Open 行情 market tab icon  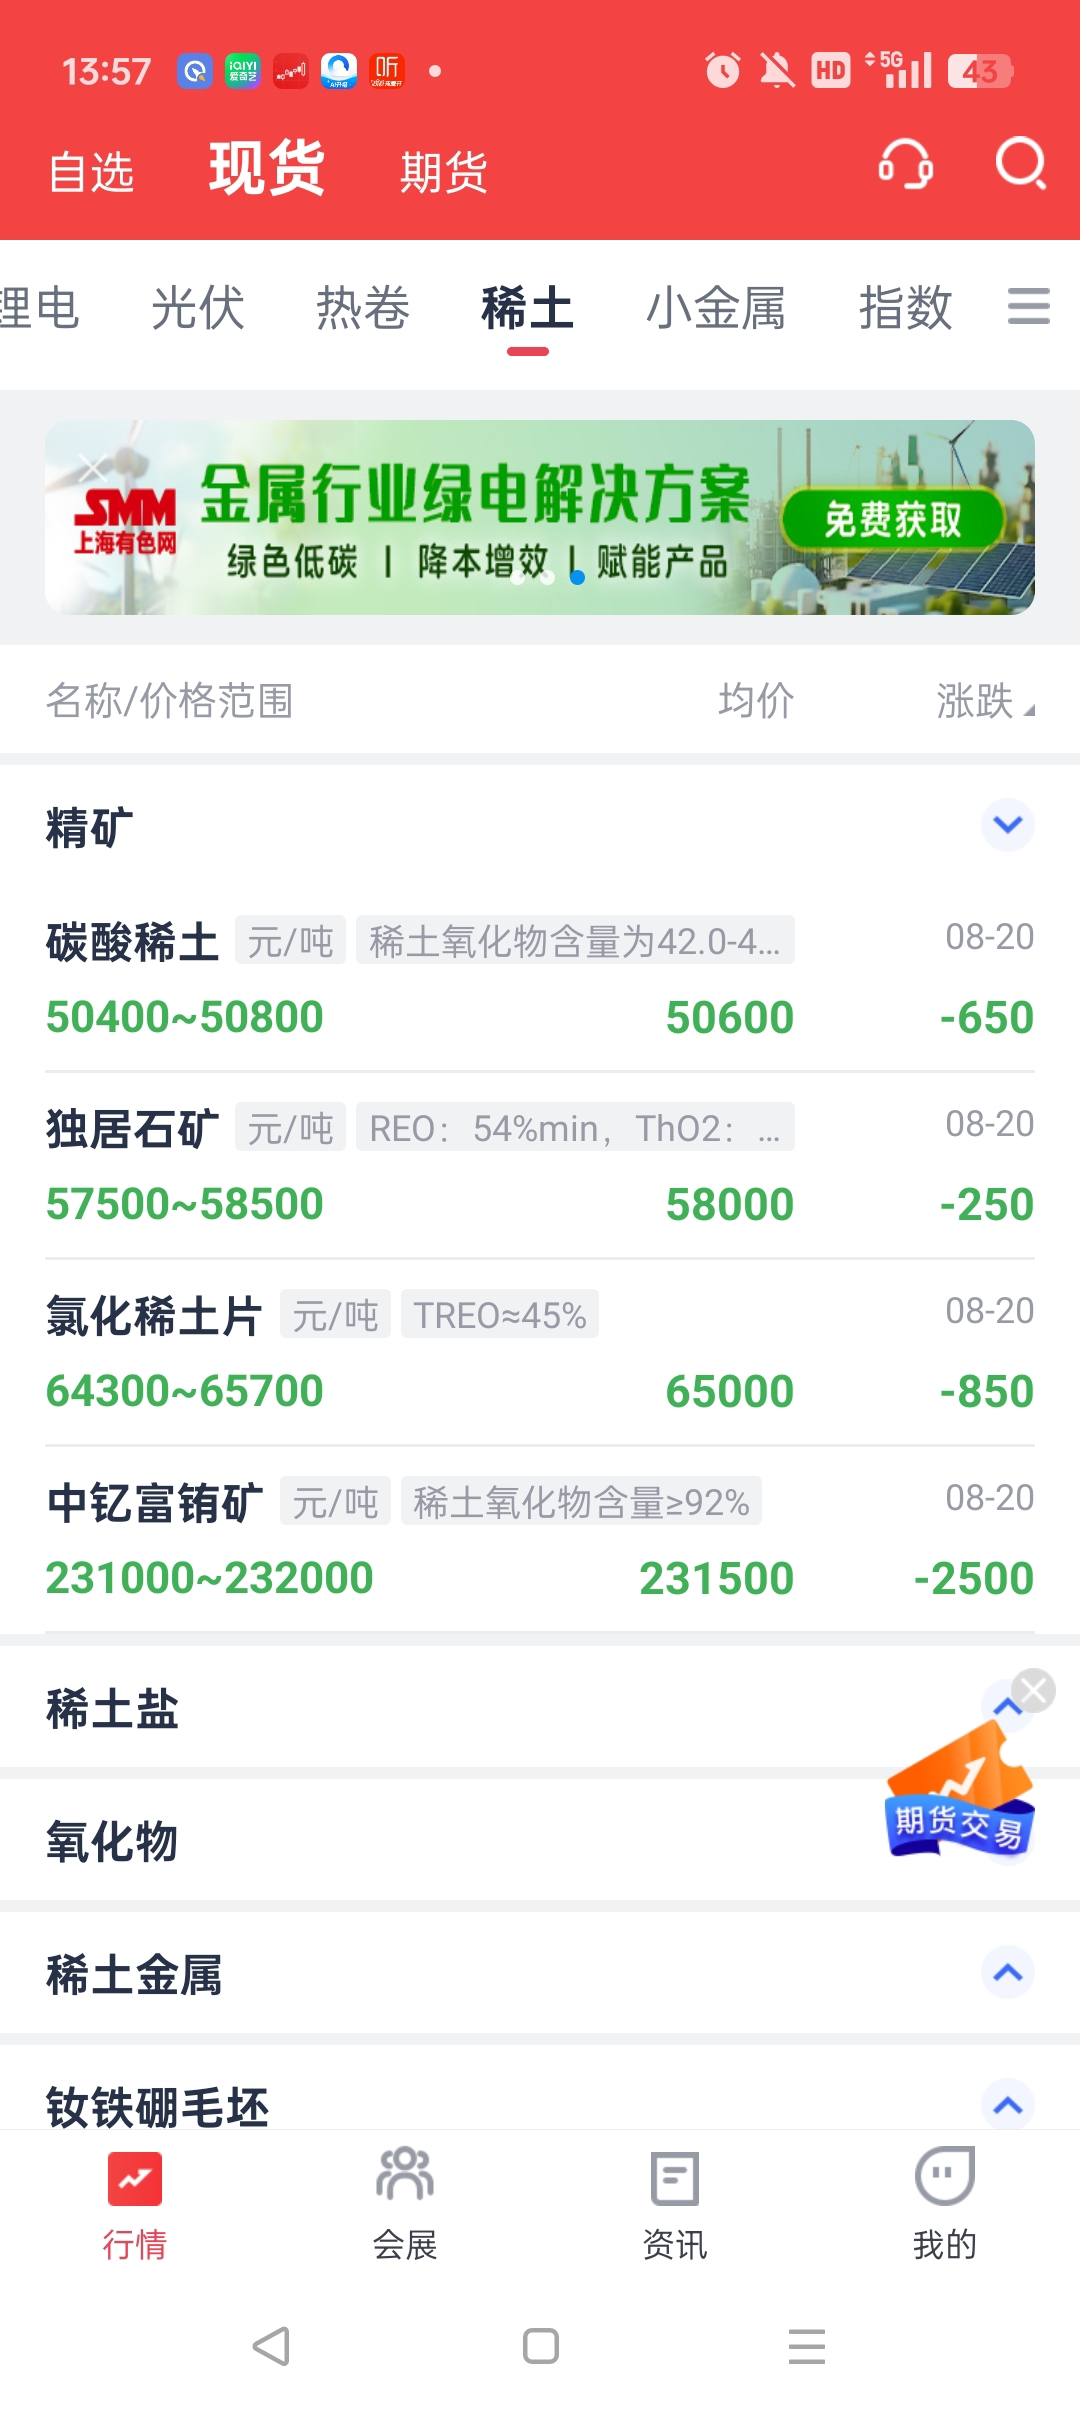135,2179
